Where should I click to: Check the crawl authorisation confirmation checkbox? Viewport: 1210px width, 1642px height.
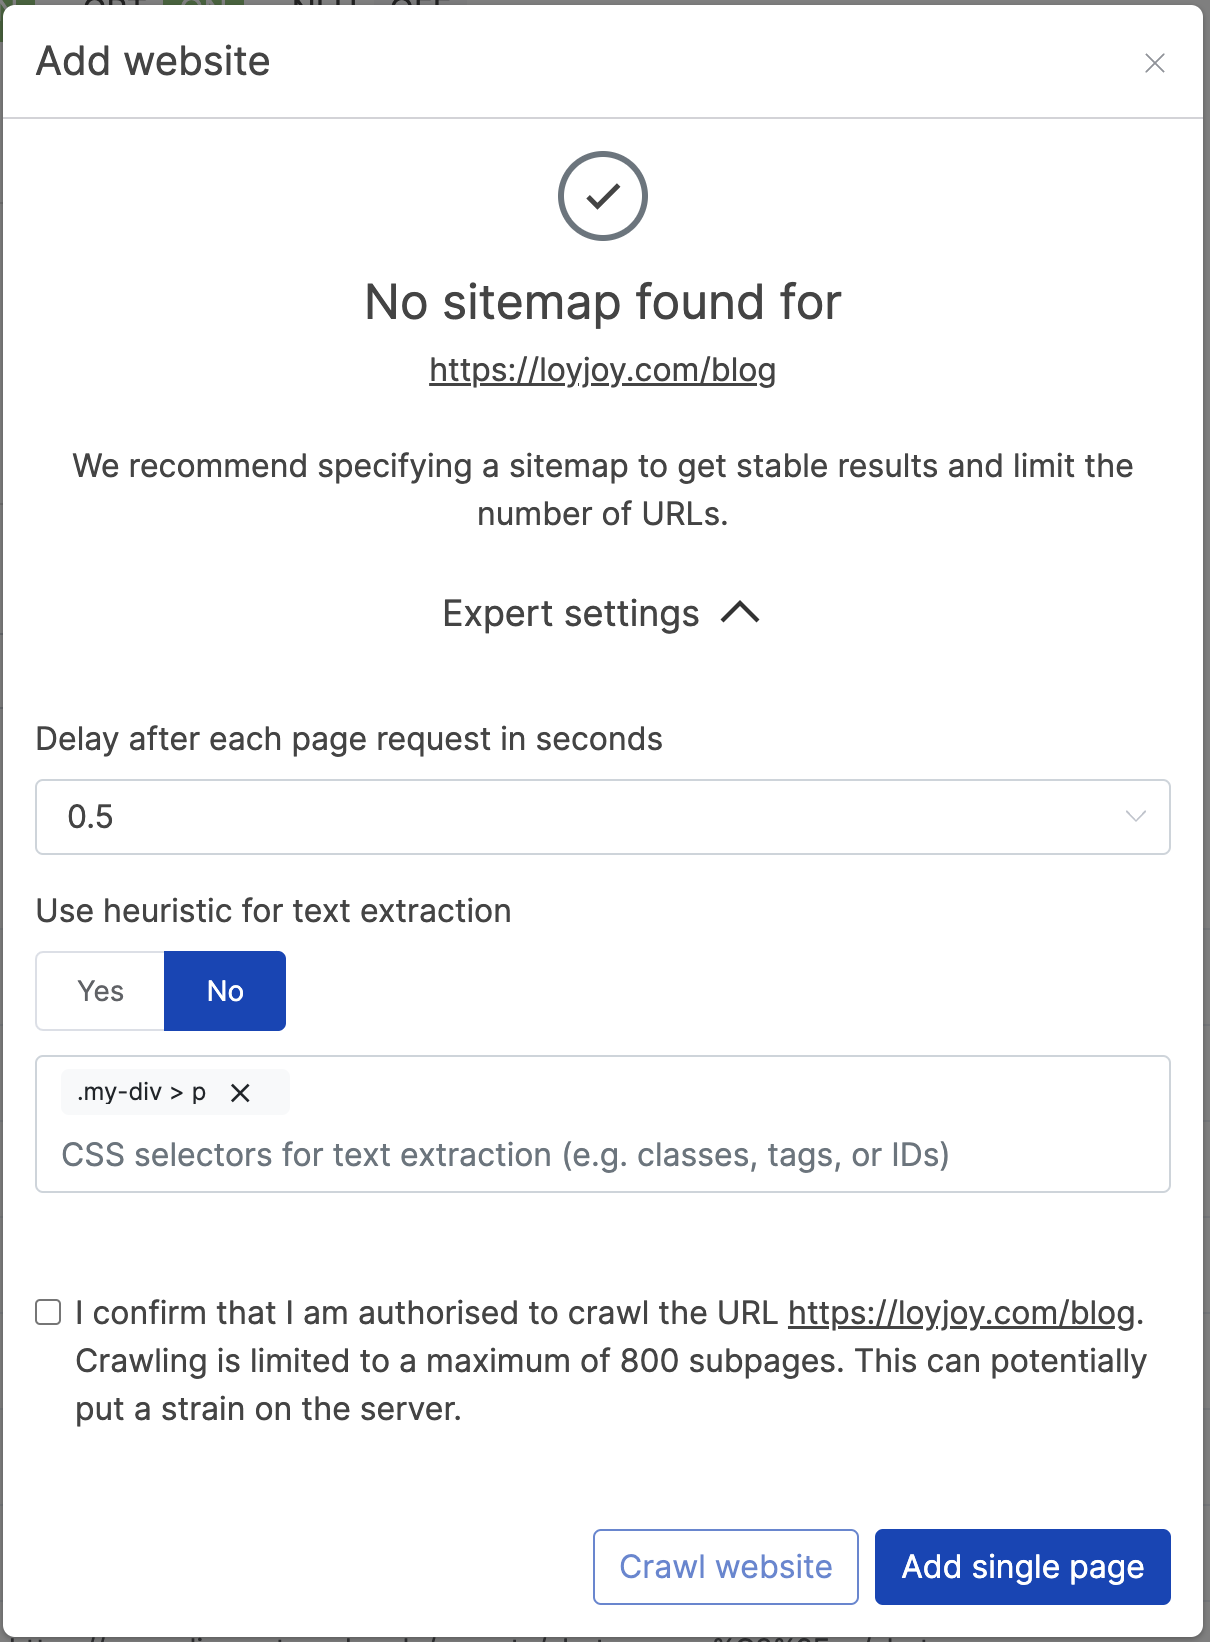(47, 1312)
